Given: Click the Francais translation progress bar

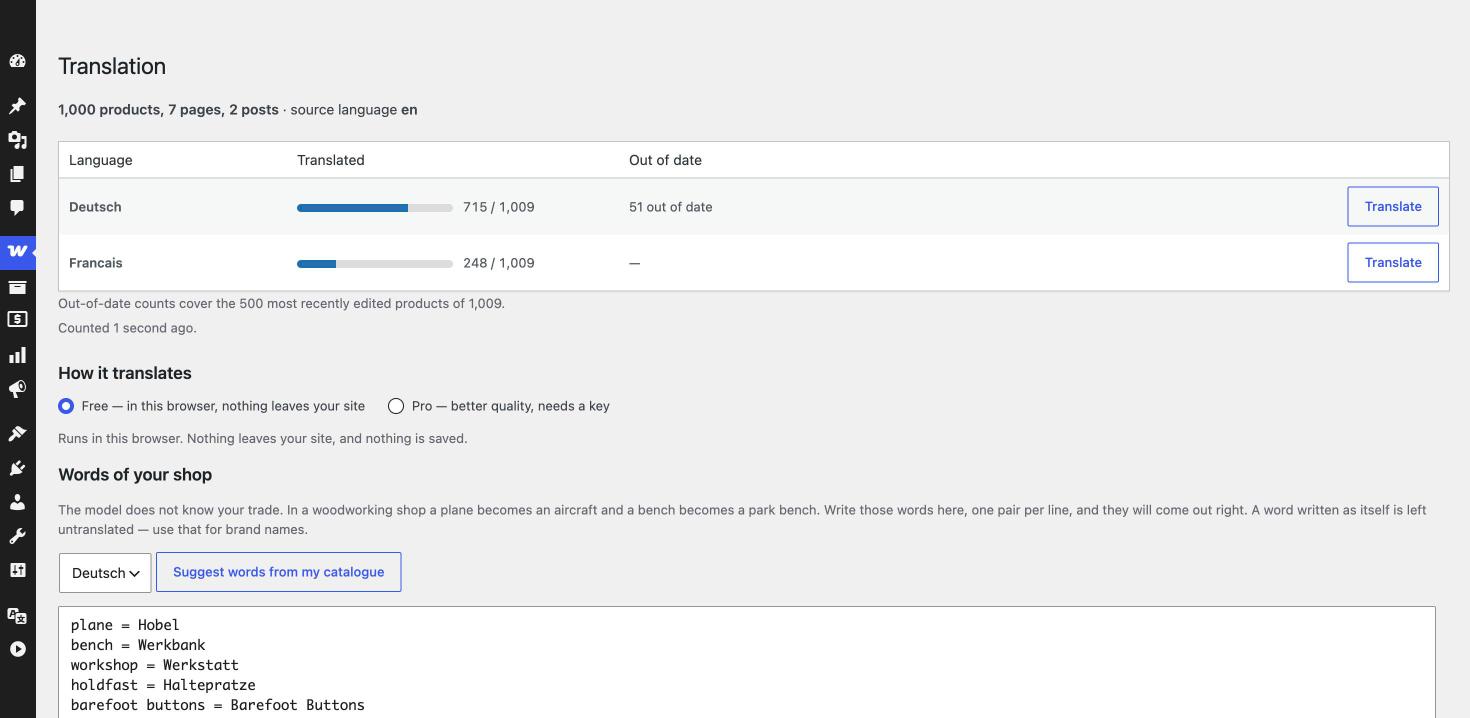Looking at the screenshot, I should click(375, 264).
